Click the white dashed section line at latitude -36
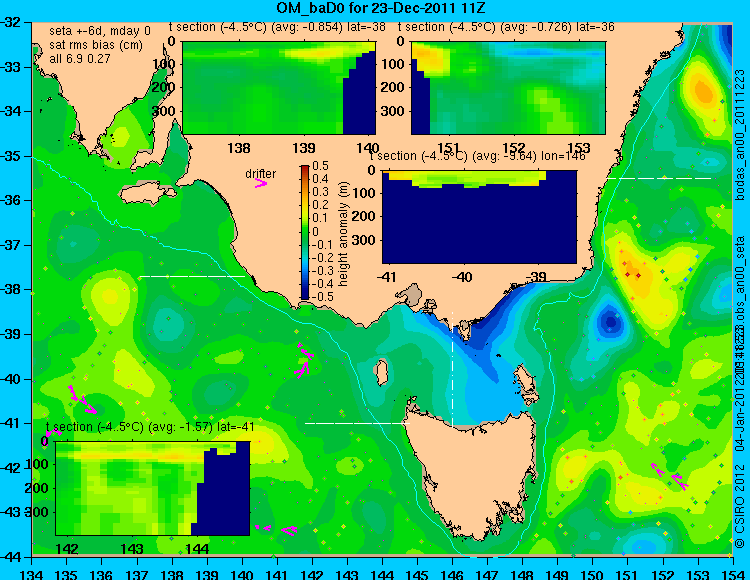The height and width of the screenshot is (580, 750). coord(659,178)
